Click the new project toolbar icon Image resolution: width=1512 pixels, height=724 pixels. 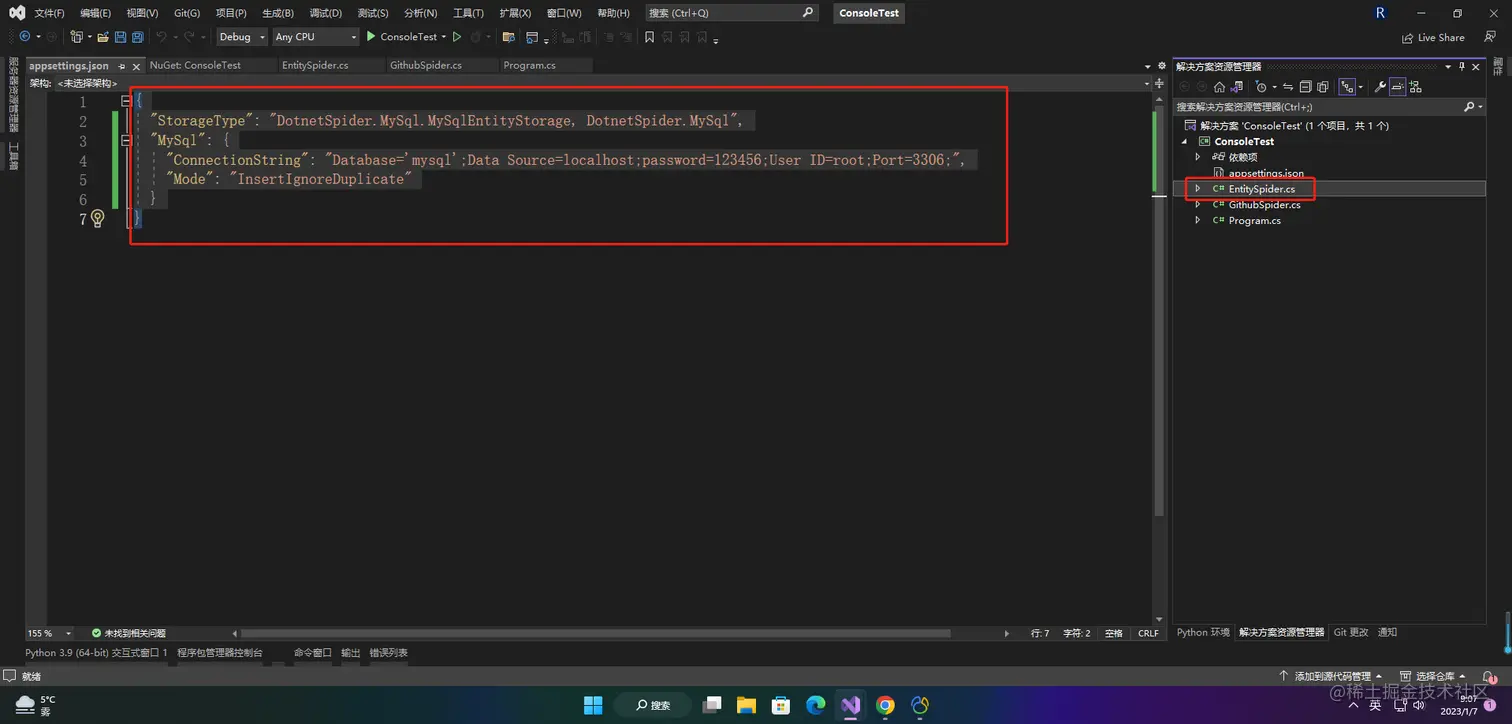[x=76, y=37]
